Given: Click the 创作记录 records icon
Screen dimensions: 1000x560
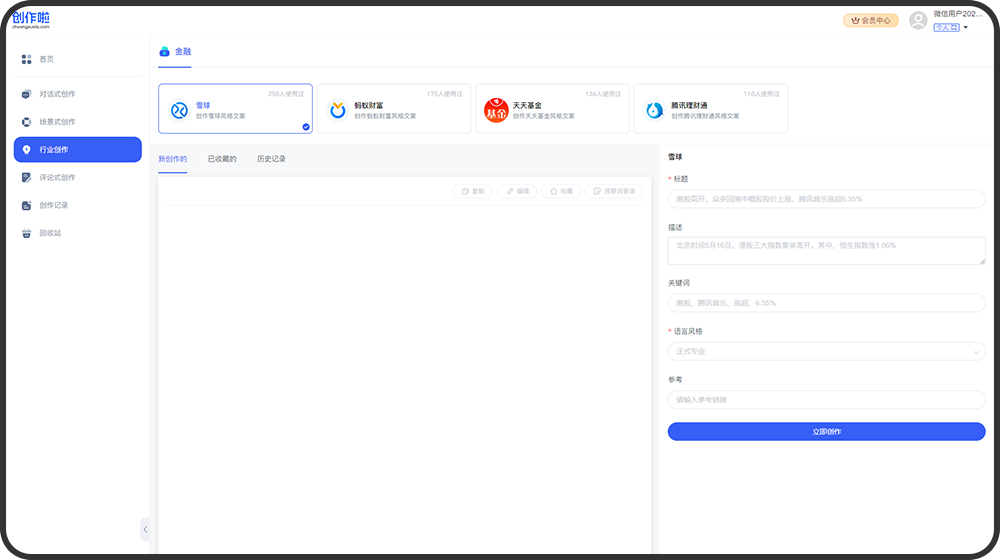Looking at the screenshot, I should pyautogui.click(x=27, y=206).
